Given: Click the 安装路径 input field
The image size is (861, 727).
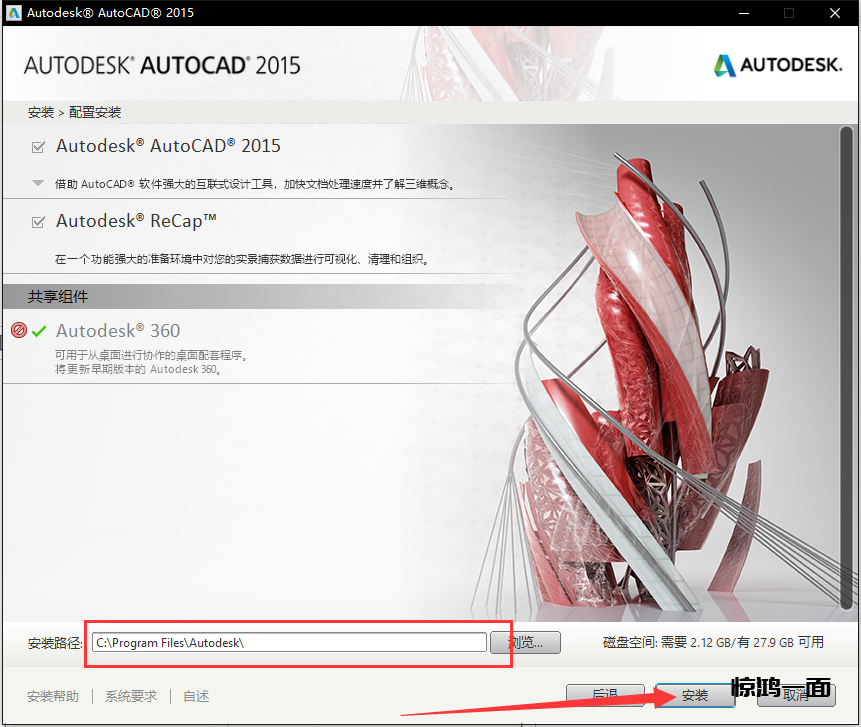Looking at the screenshot, I should click(x=289, y=643).
